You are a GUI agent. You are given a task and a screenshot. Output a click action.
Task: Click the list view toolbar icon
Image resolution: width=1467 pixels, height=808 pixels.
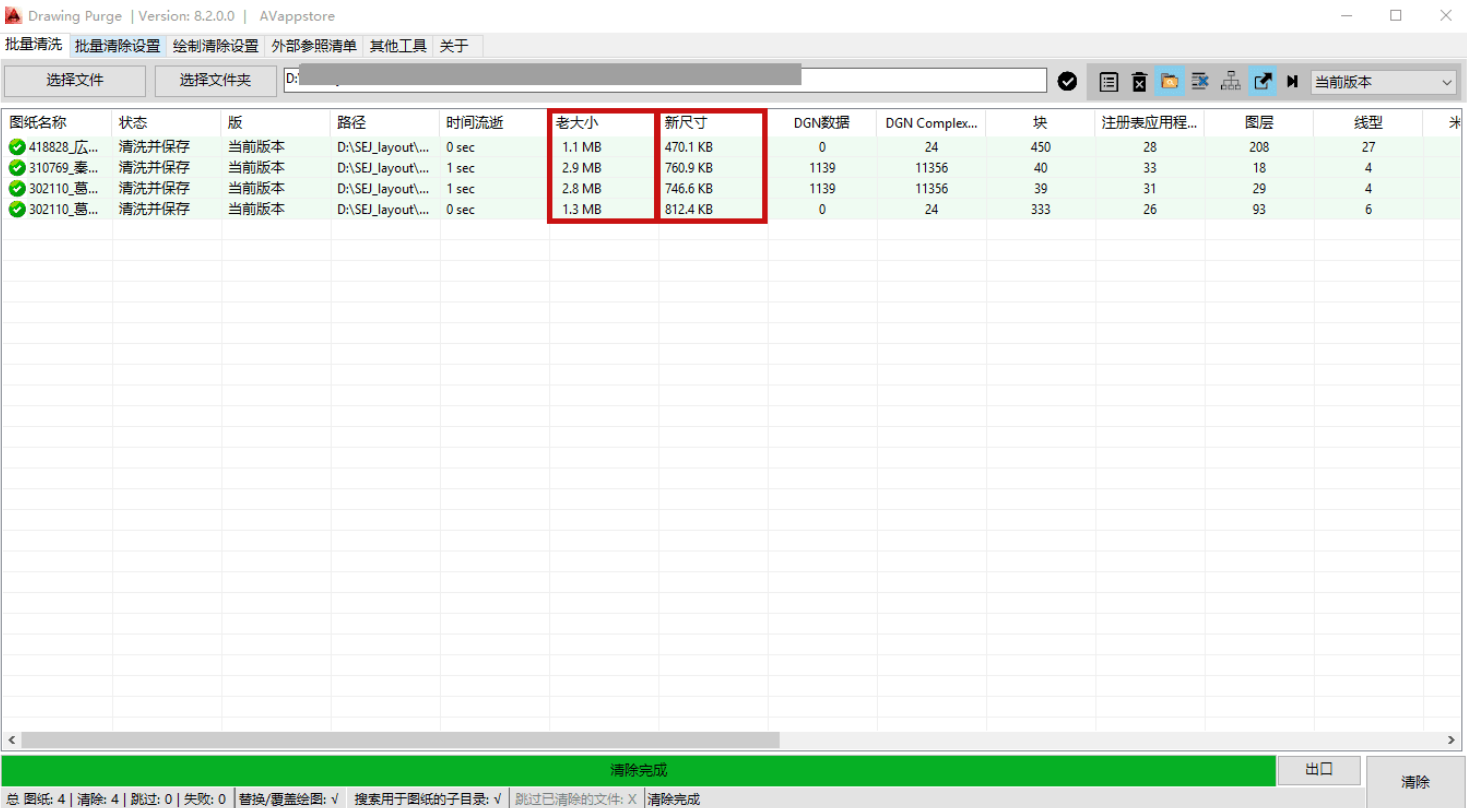click(1108, 82)
